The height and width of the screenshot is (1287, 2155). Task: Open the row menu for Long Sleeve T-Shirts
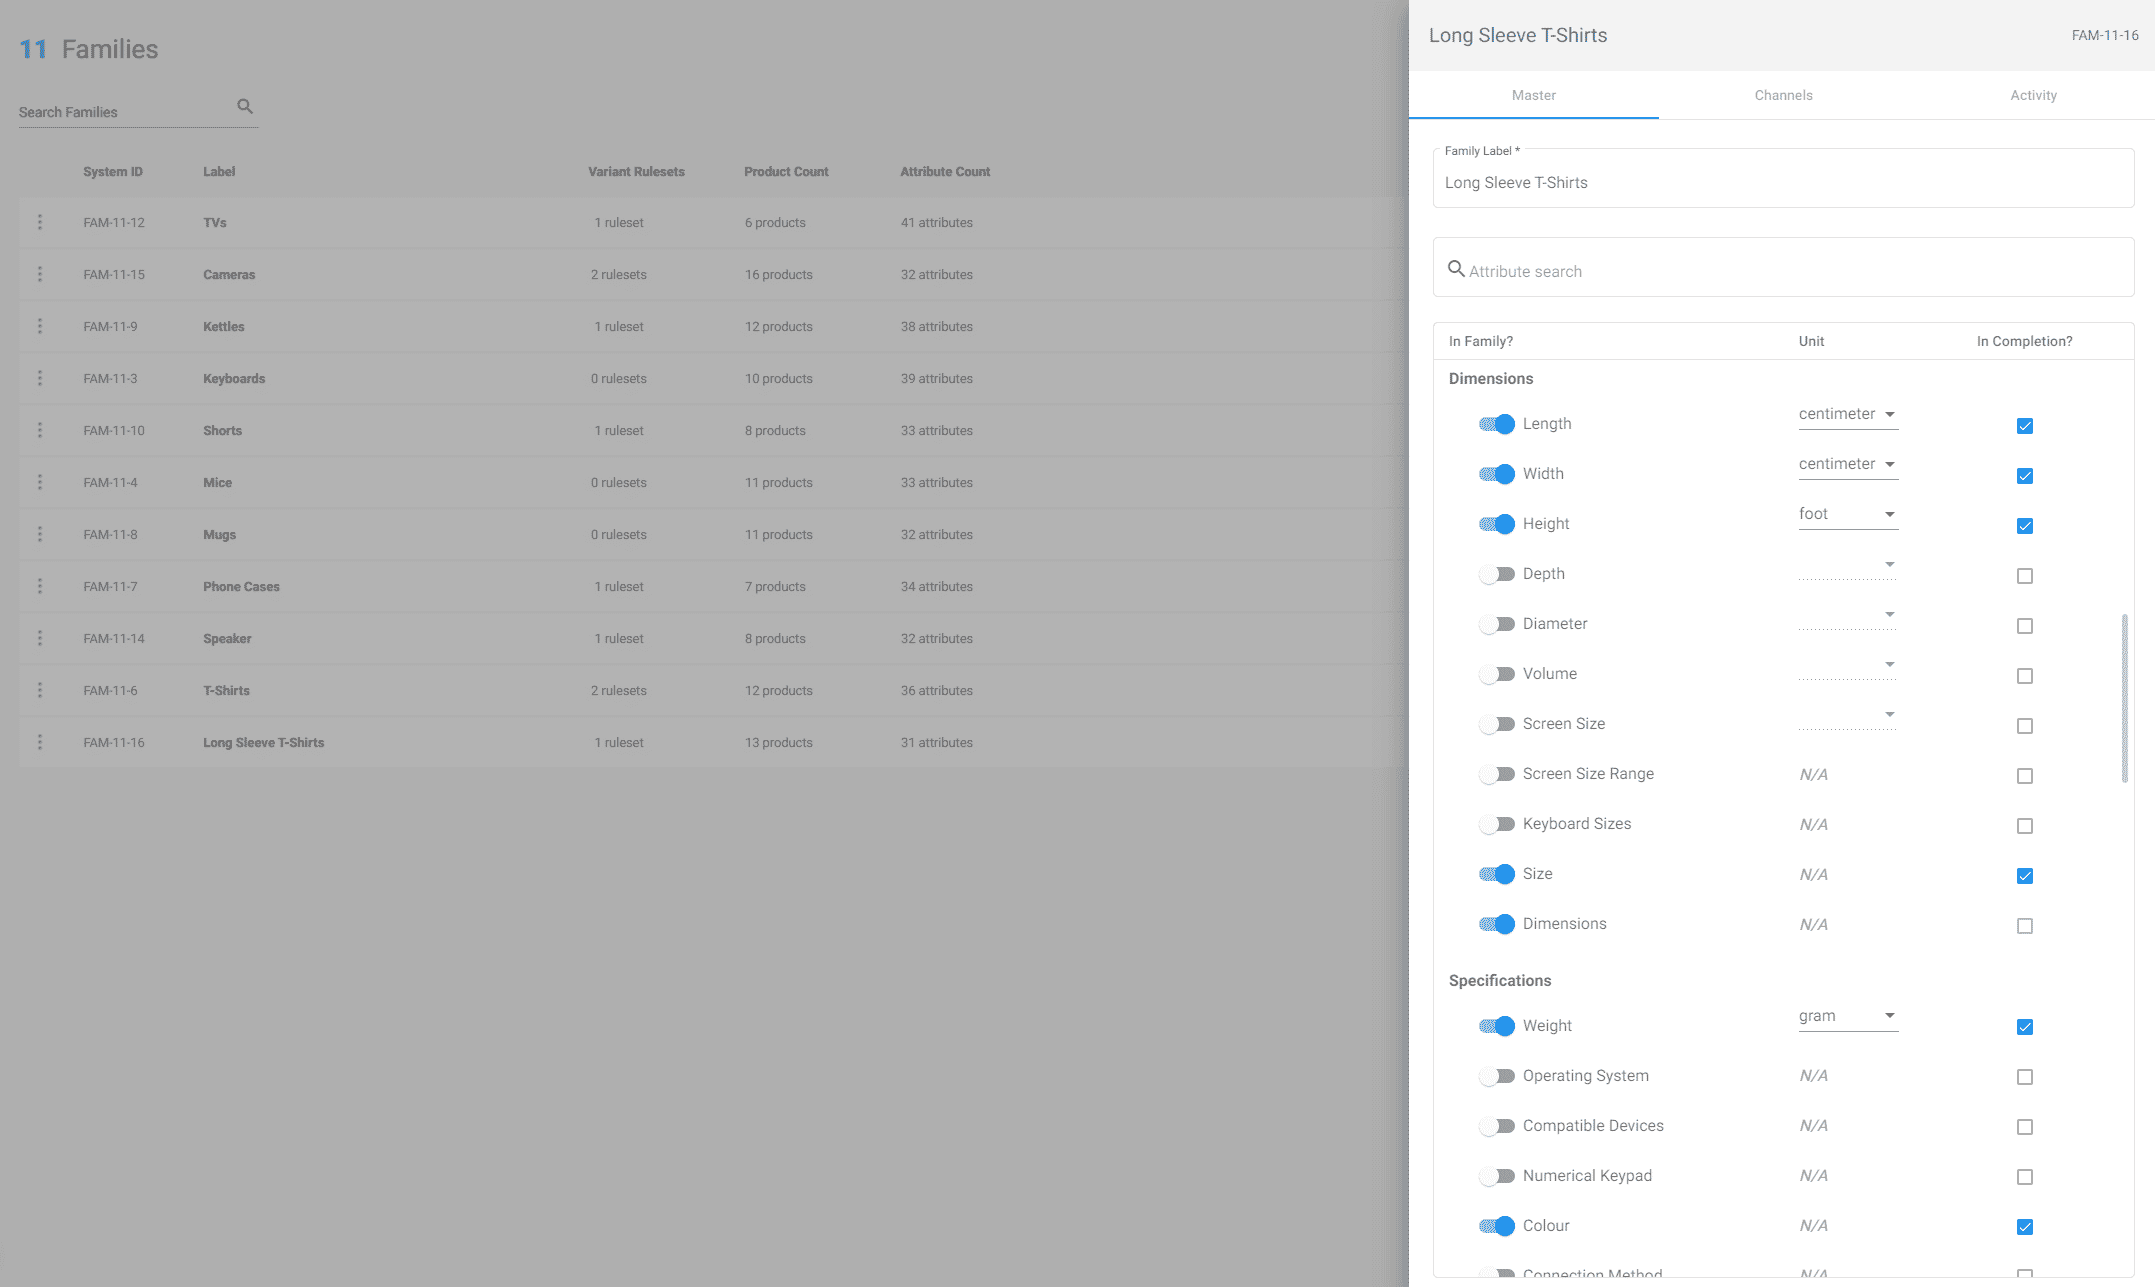40,742
